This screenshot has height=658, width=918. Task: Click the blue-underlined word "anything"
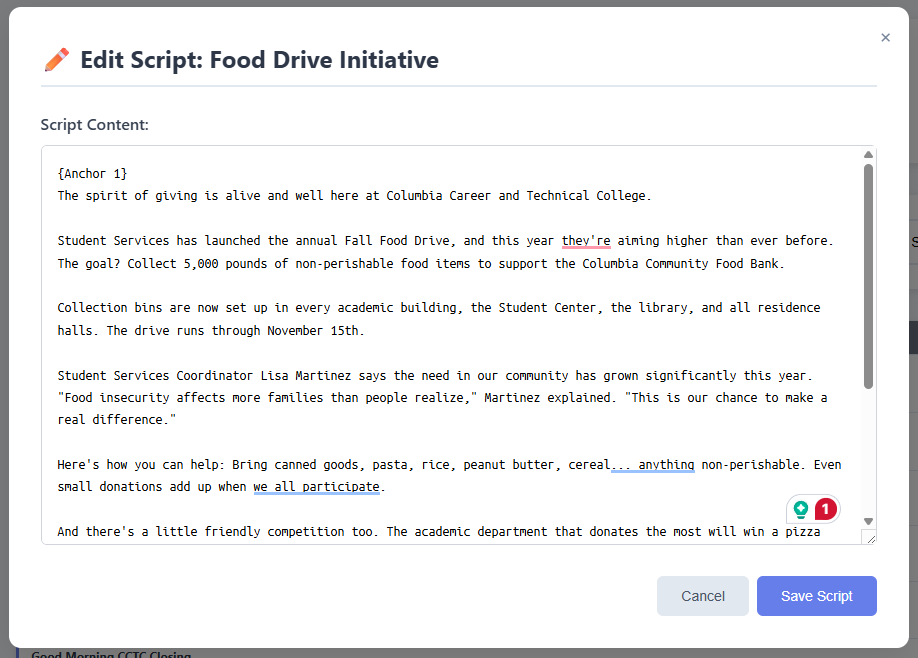coord(666,465)
